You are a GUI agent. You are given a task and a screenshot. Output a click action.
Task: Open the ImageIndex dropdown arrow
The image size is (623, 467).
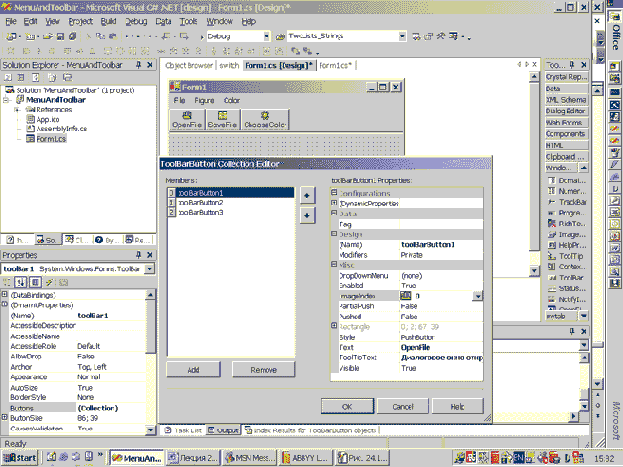(478, 296)
